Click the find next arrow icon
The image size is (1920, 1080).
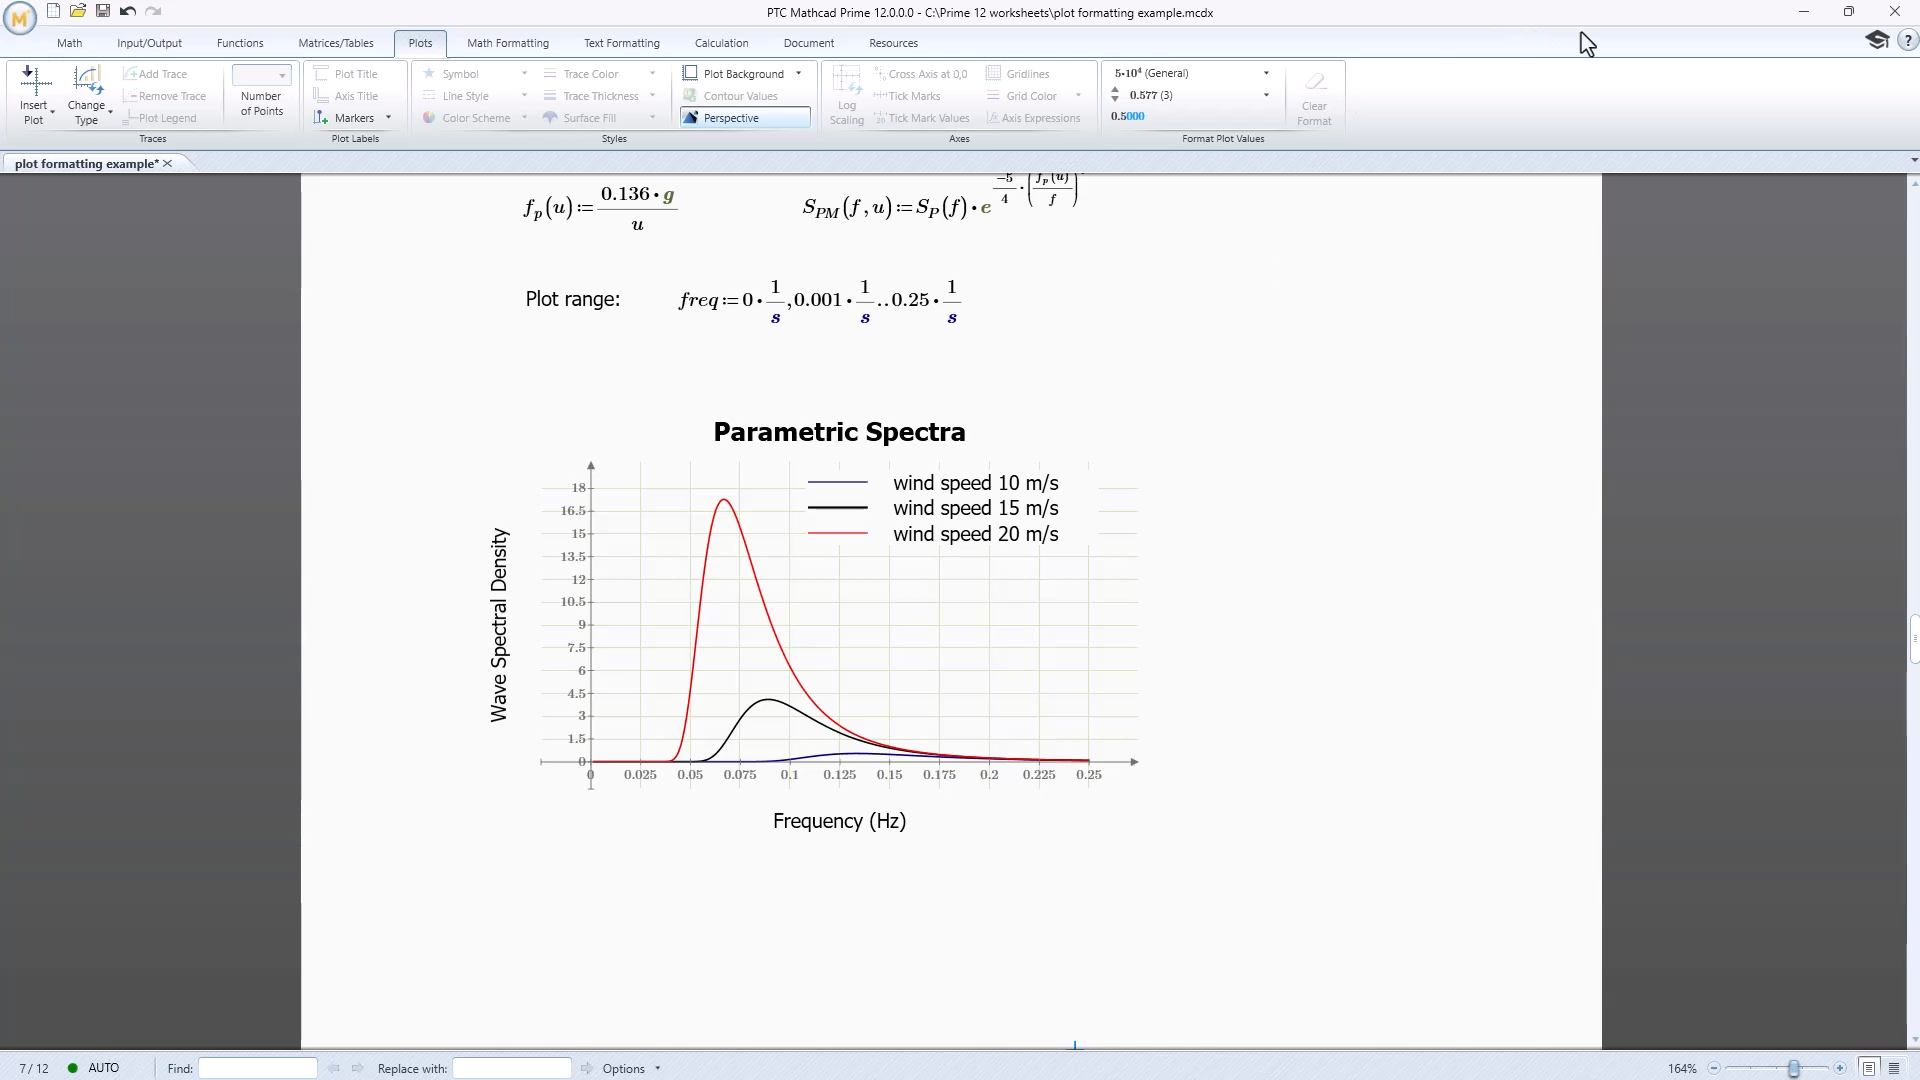pos(357,1068)
